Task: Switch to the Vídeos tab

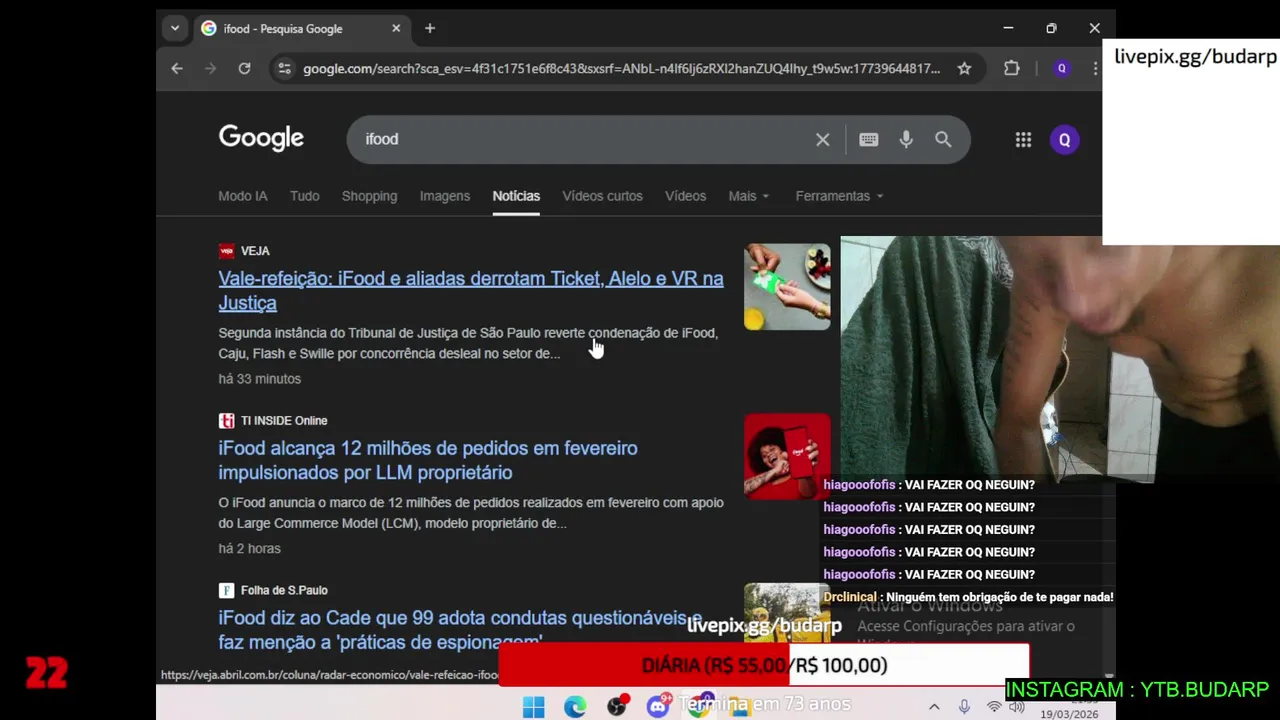Action: (686, 196)
